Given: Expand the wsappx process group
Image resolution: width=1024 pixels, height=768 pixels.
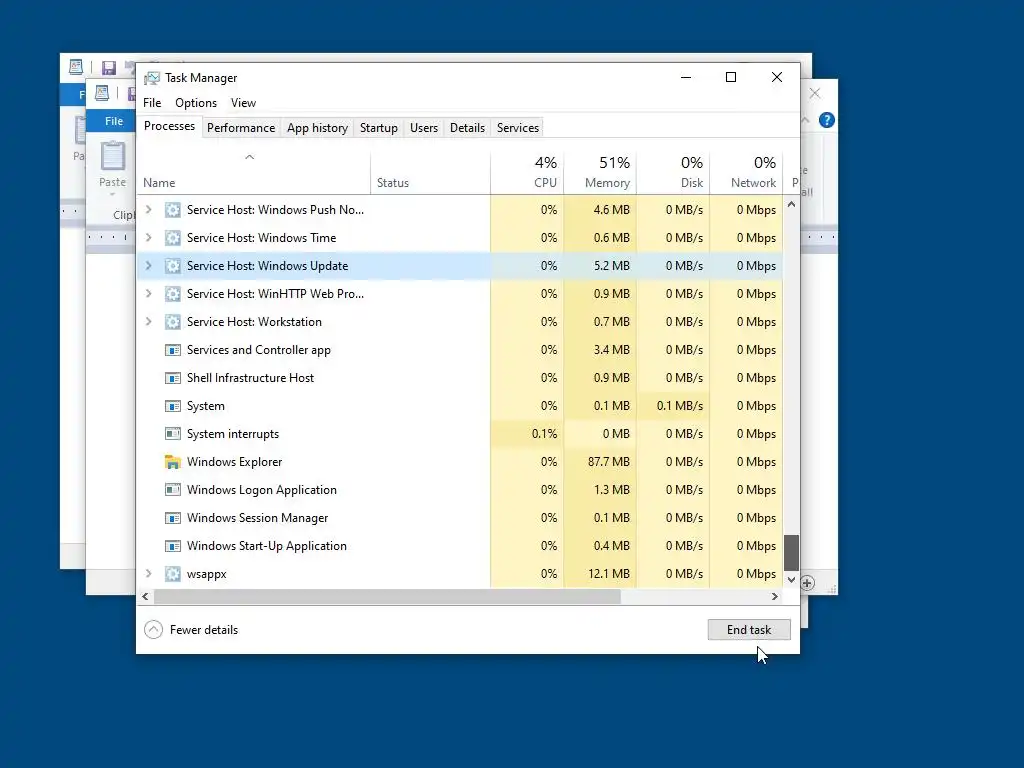Looking at the screenshot, I should 148,574.
